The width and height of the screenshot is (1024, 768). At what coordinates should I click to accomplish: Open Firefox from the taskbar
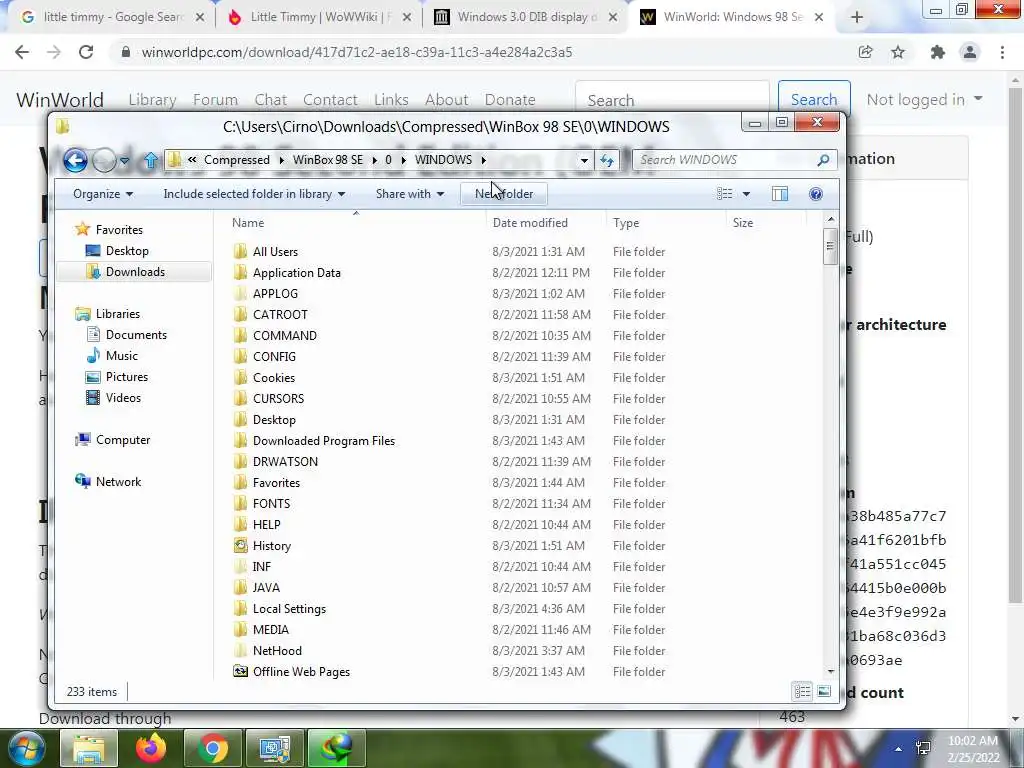[x=151, y=748]
